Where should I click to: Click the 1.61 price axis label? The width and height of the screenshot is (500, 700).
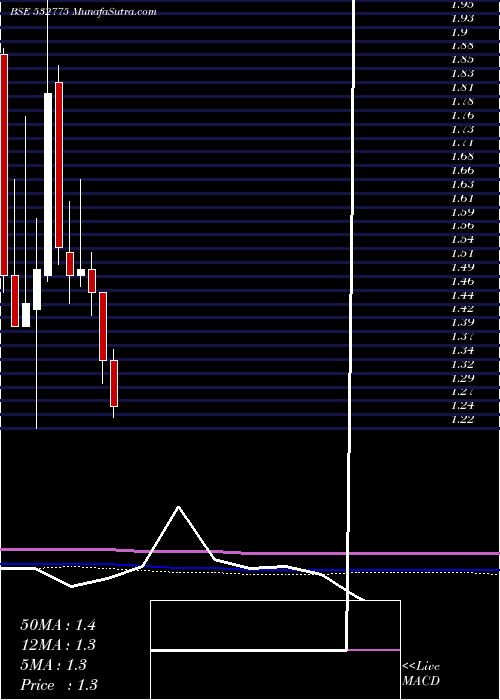462,198
